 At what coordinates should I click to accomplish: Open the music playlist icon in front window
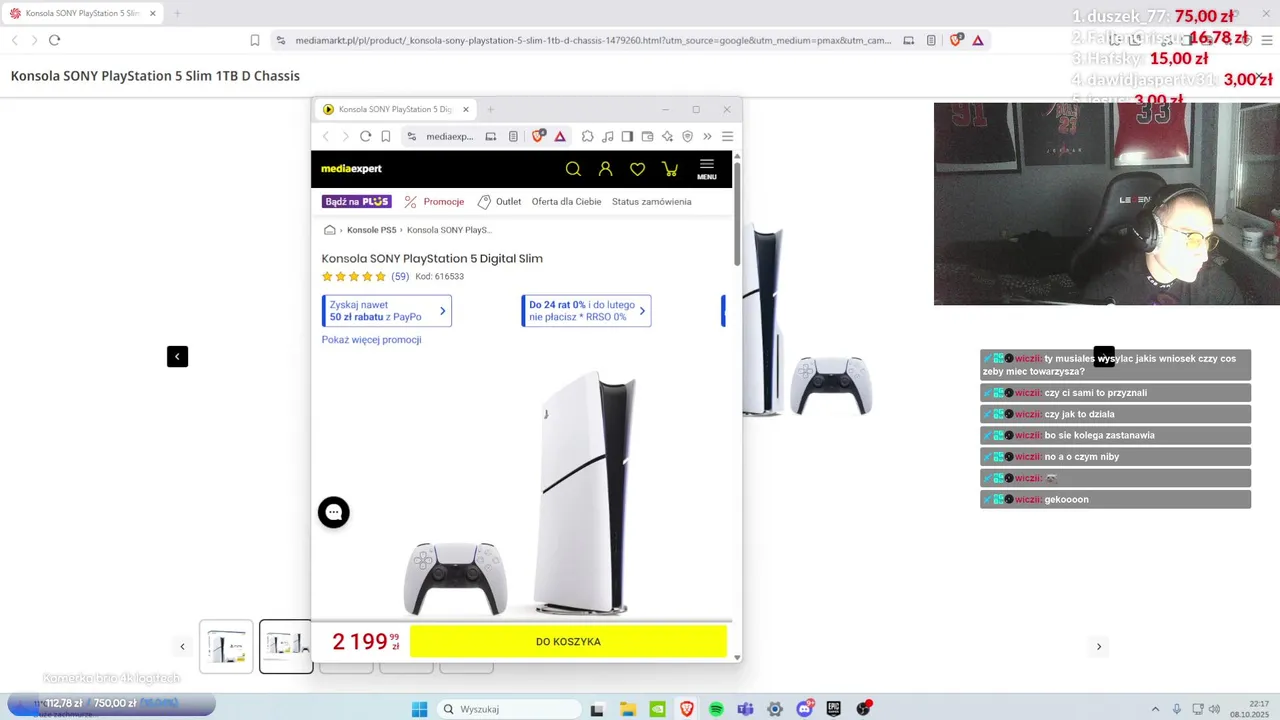point(608,136)
